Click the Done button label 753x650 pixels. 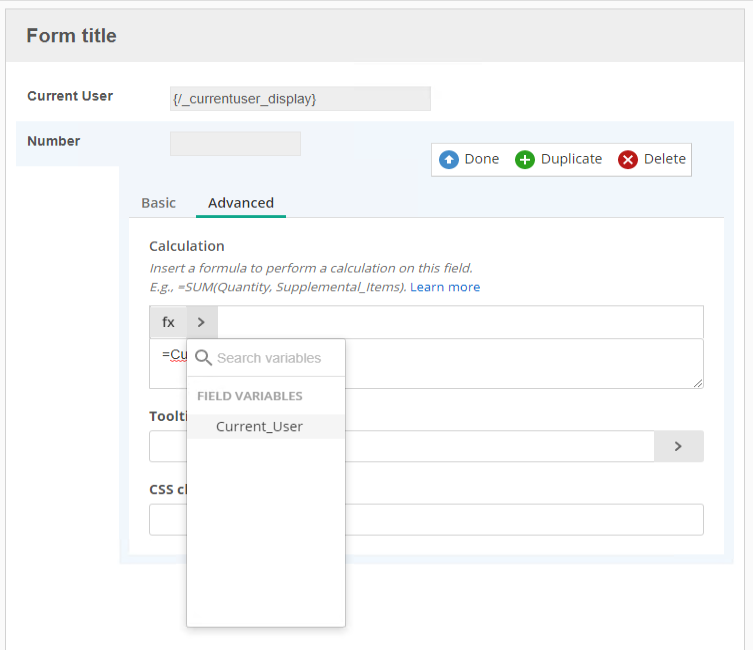[x=482, y=159]
